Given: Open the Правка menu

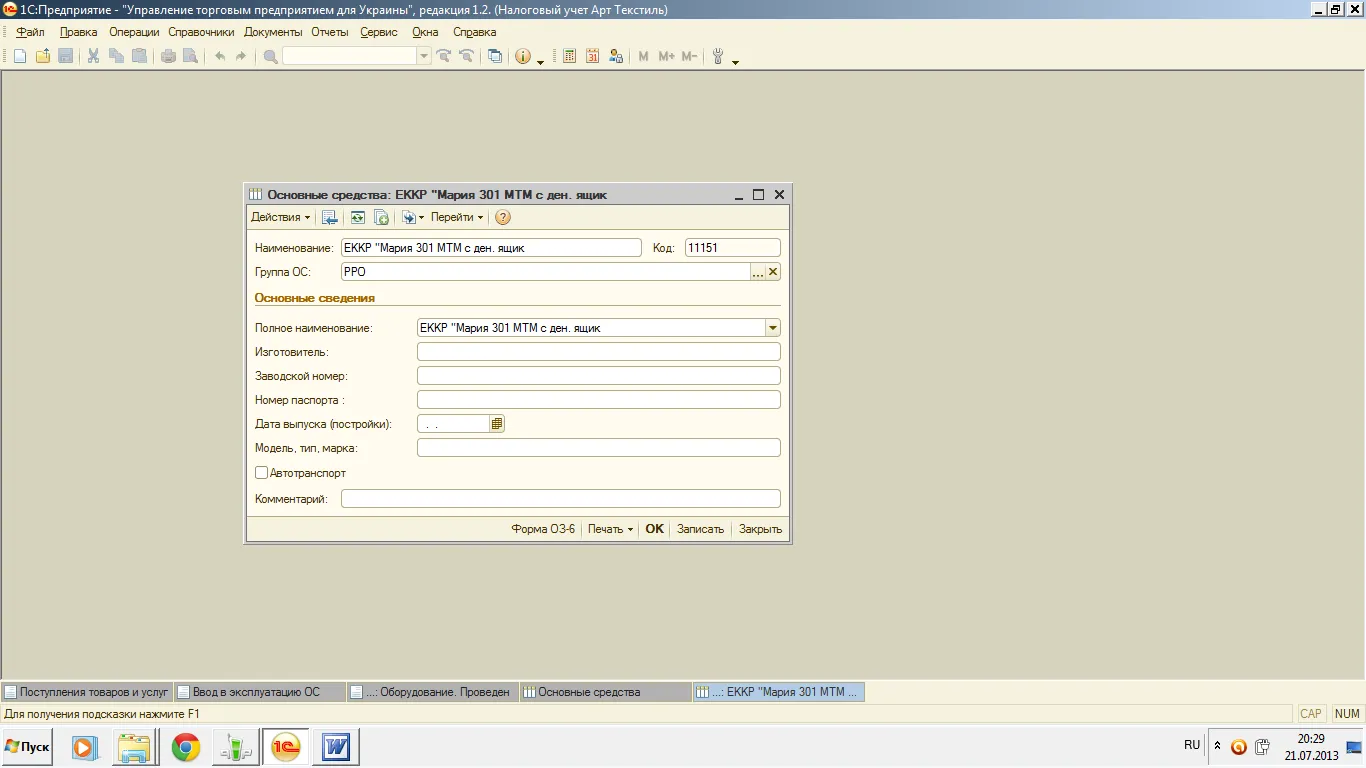Looking at the screenshot, I should 78,32.
